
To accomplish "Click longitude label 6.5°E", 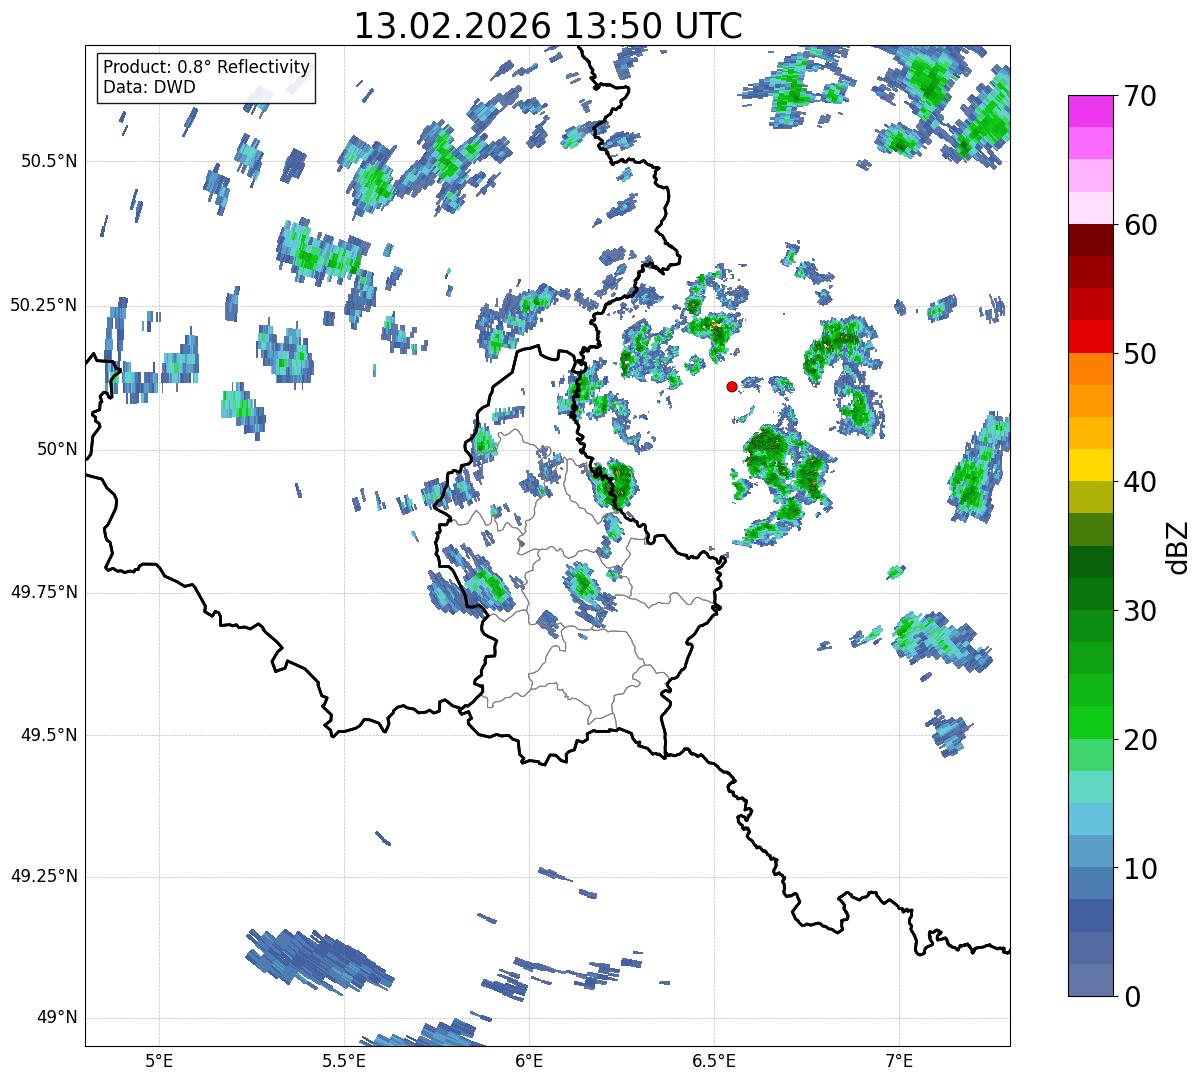I will [x=714, y=1060].
